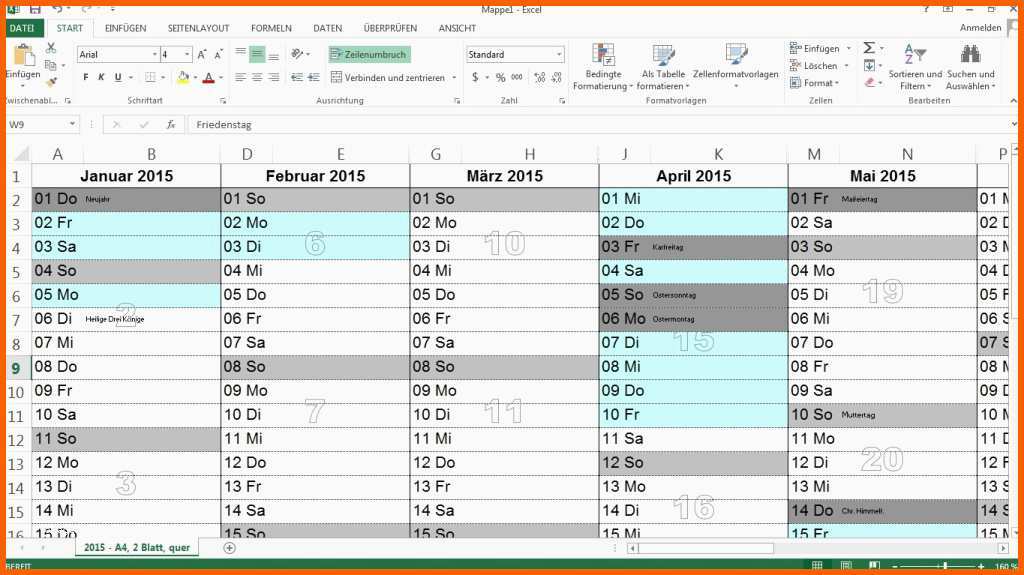This screenshot has height=575, width=1024.
Task: Toggle italic K formatting
Action: pos(101,77)
